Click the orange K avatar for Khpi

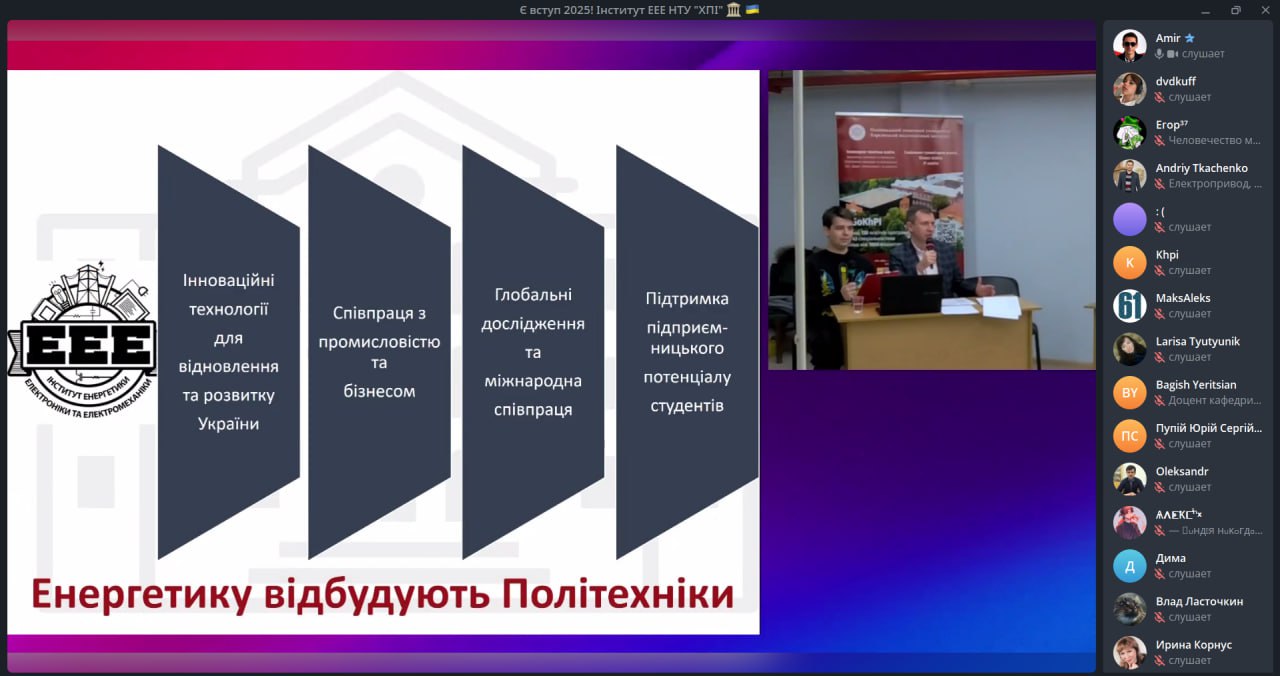1129,262
